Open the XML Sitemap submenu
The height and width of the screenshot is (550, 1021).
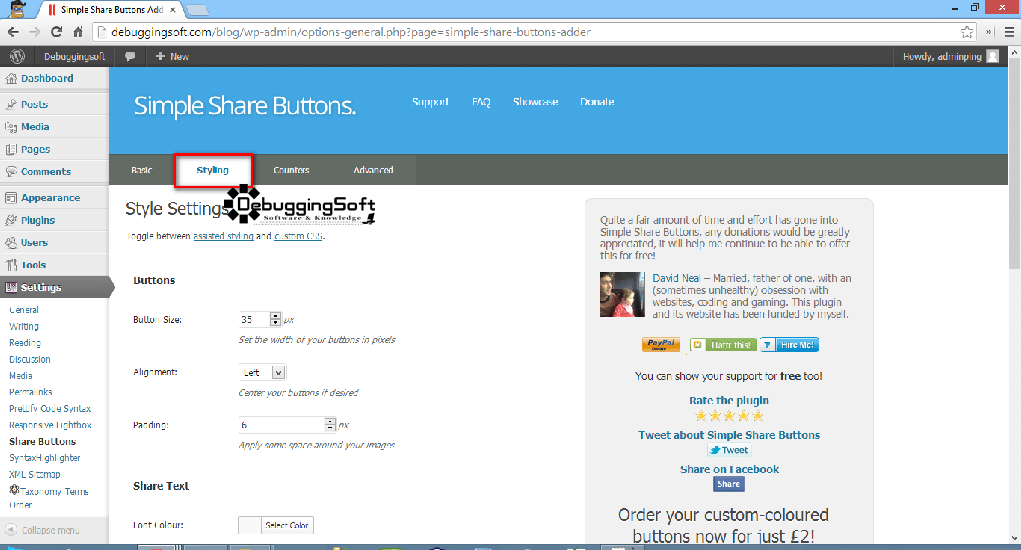[35, 474]
